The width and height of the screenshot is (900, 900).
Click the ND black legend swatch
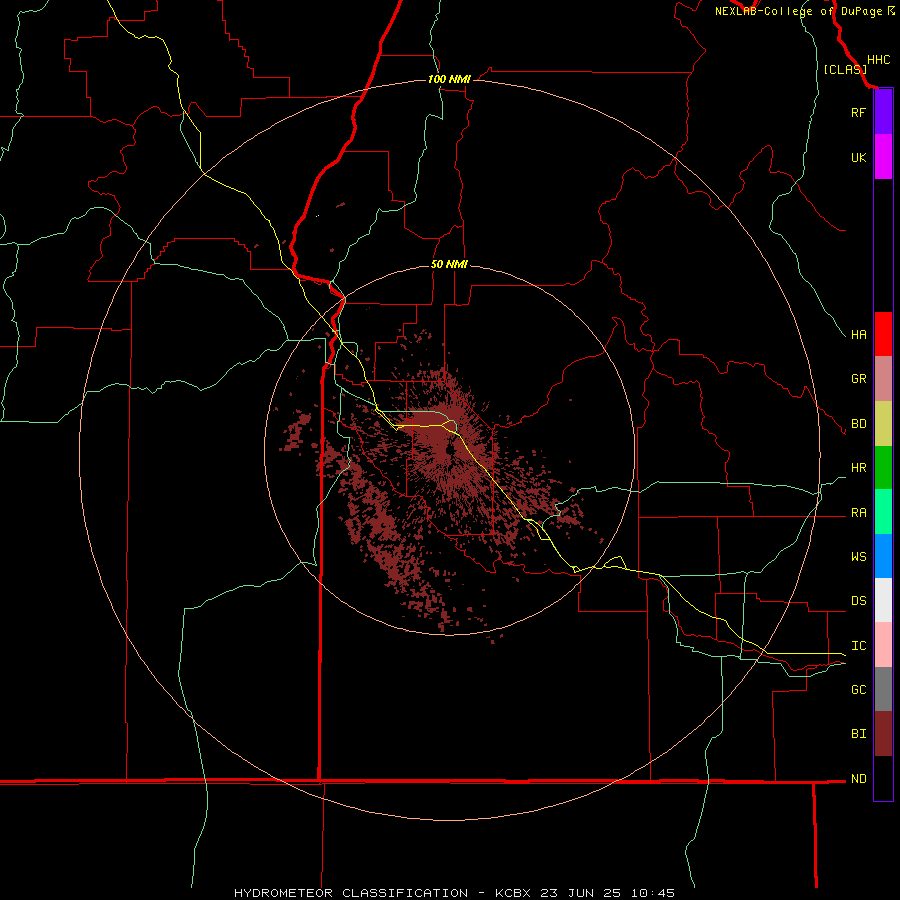(883, 778)
